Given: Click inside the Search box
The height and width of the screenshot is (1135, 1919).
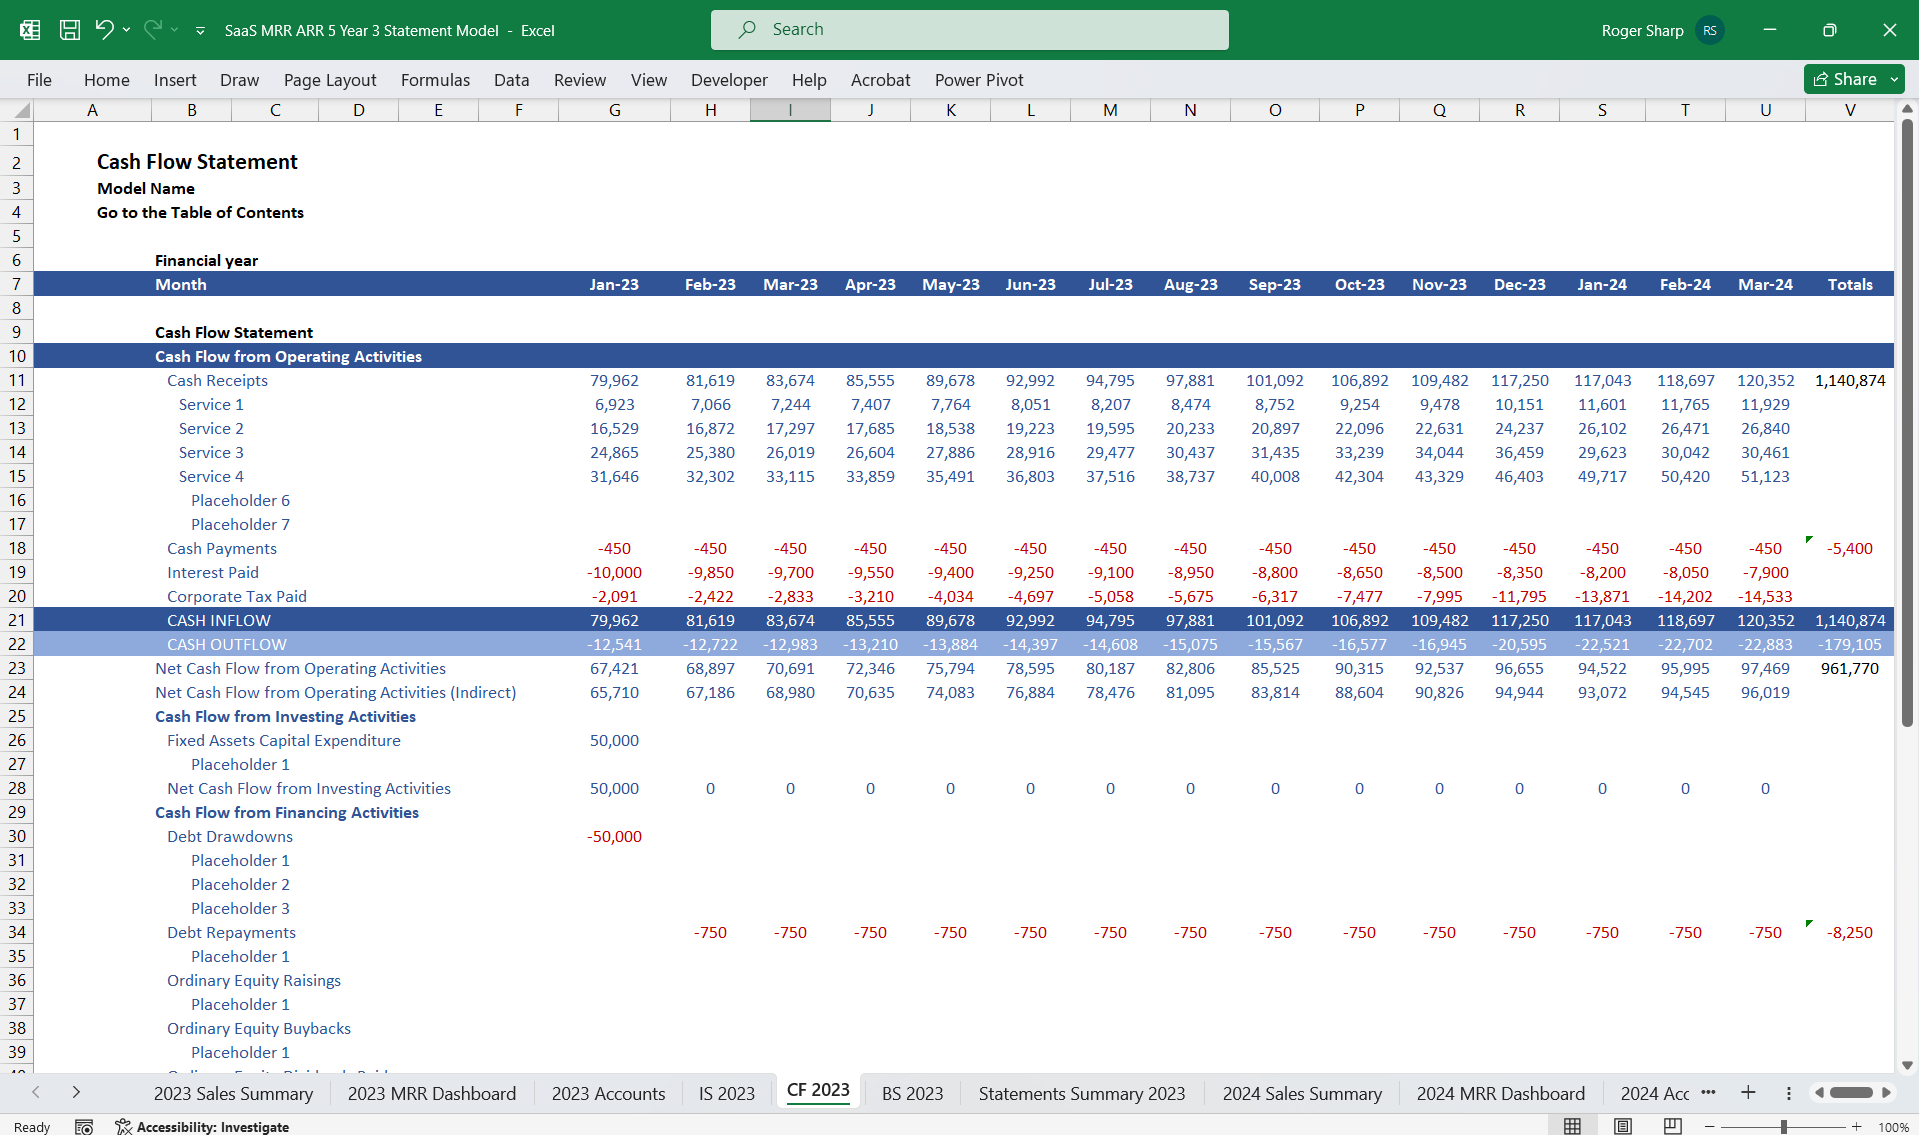Looking at the screenshot, I should click(968, 29).
